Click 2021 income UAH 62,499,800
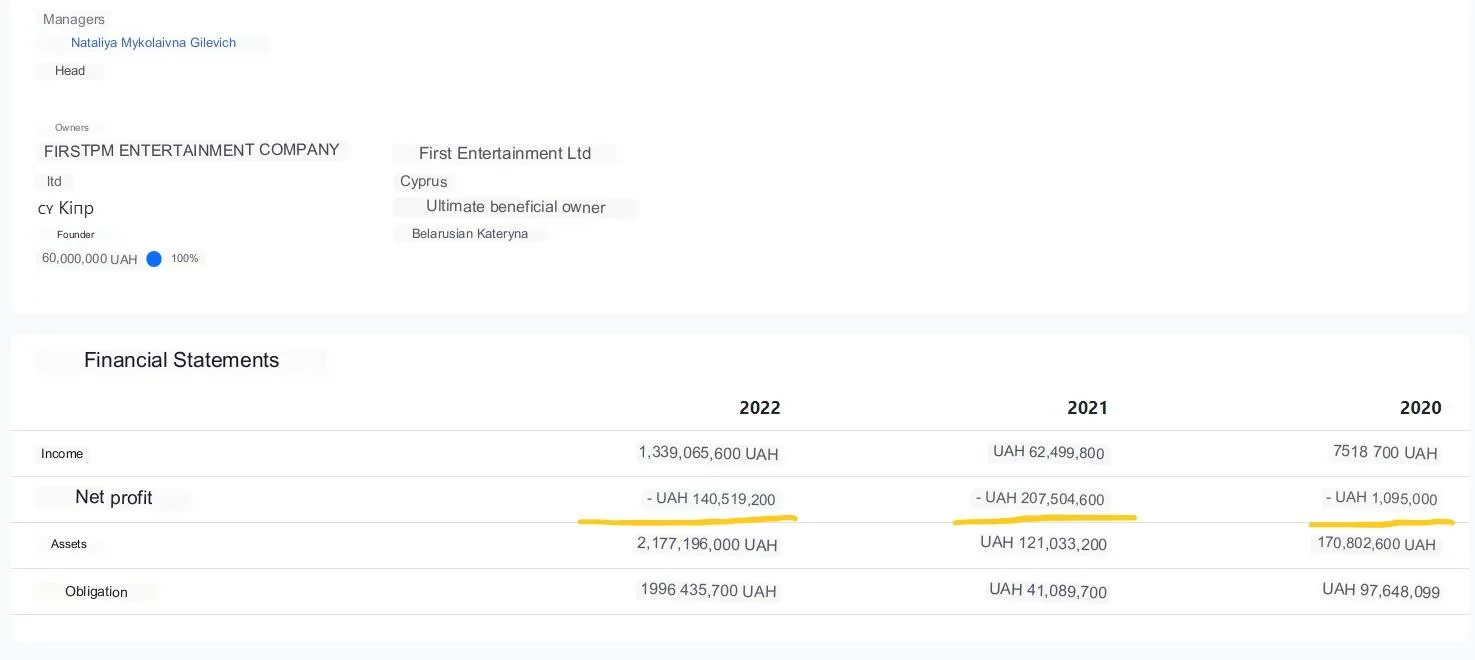The height and width of the screenshot is (660, 1475). 1049,452
